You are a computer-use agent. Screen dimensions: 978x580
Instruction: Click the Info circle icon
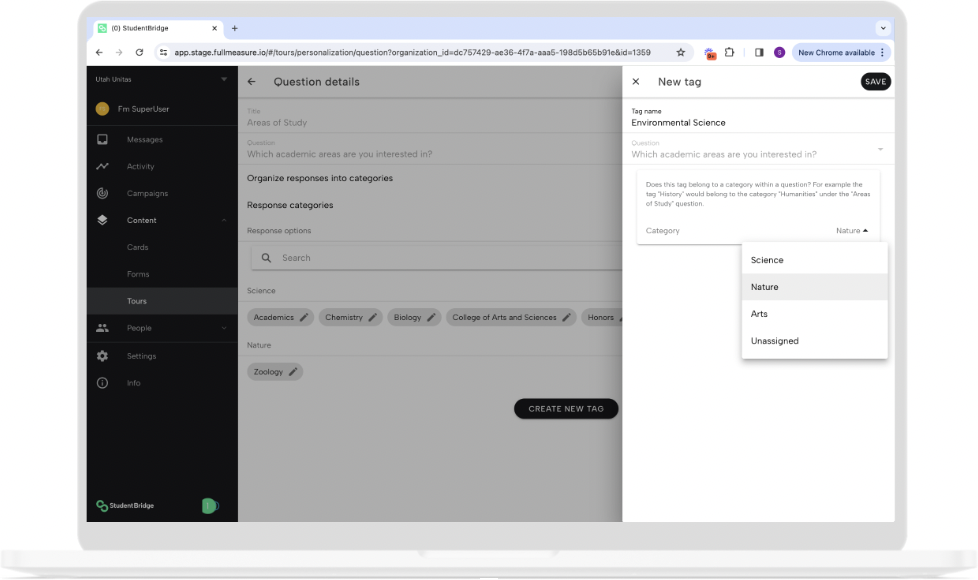tap(102, 383)
